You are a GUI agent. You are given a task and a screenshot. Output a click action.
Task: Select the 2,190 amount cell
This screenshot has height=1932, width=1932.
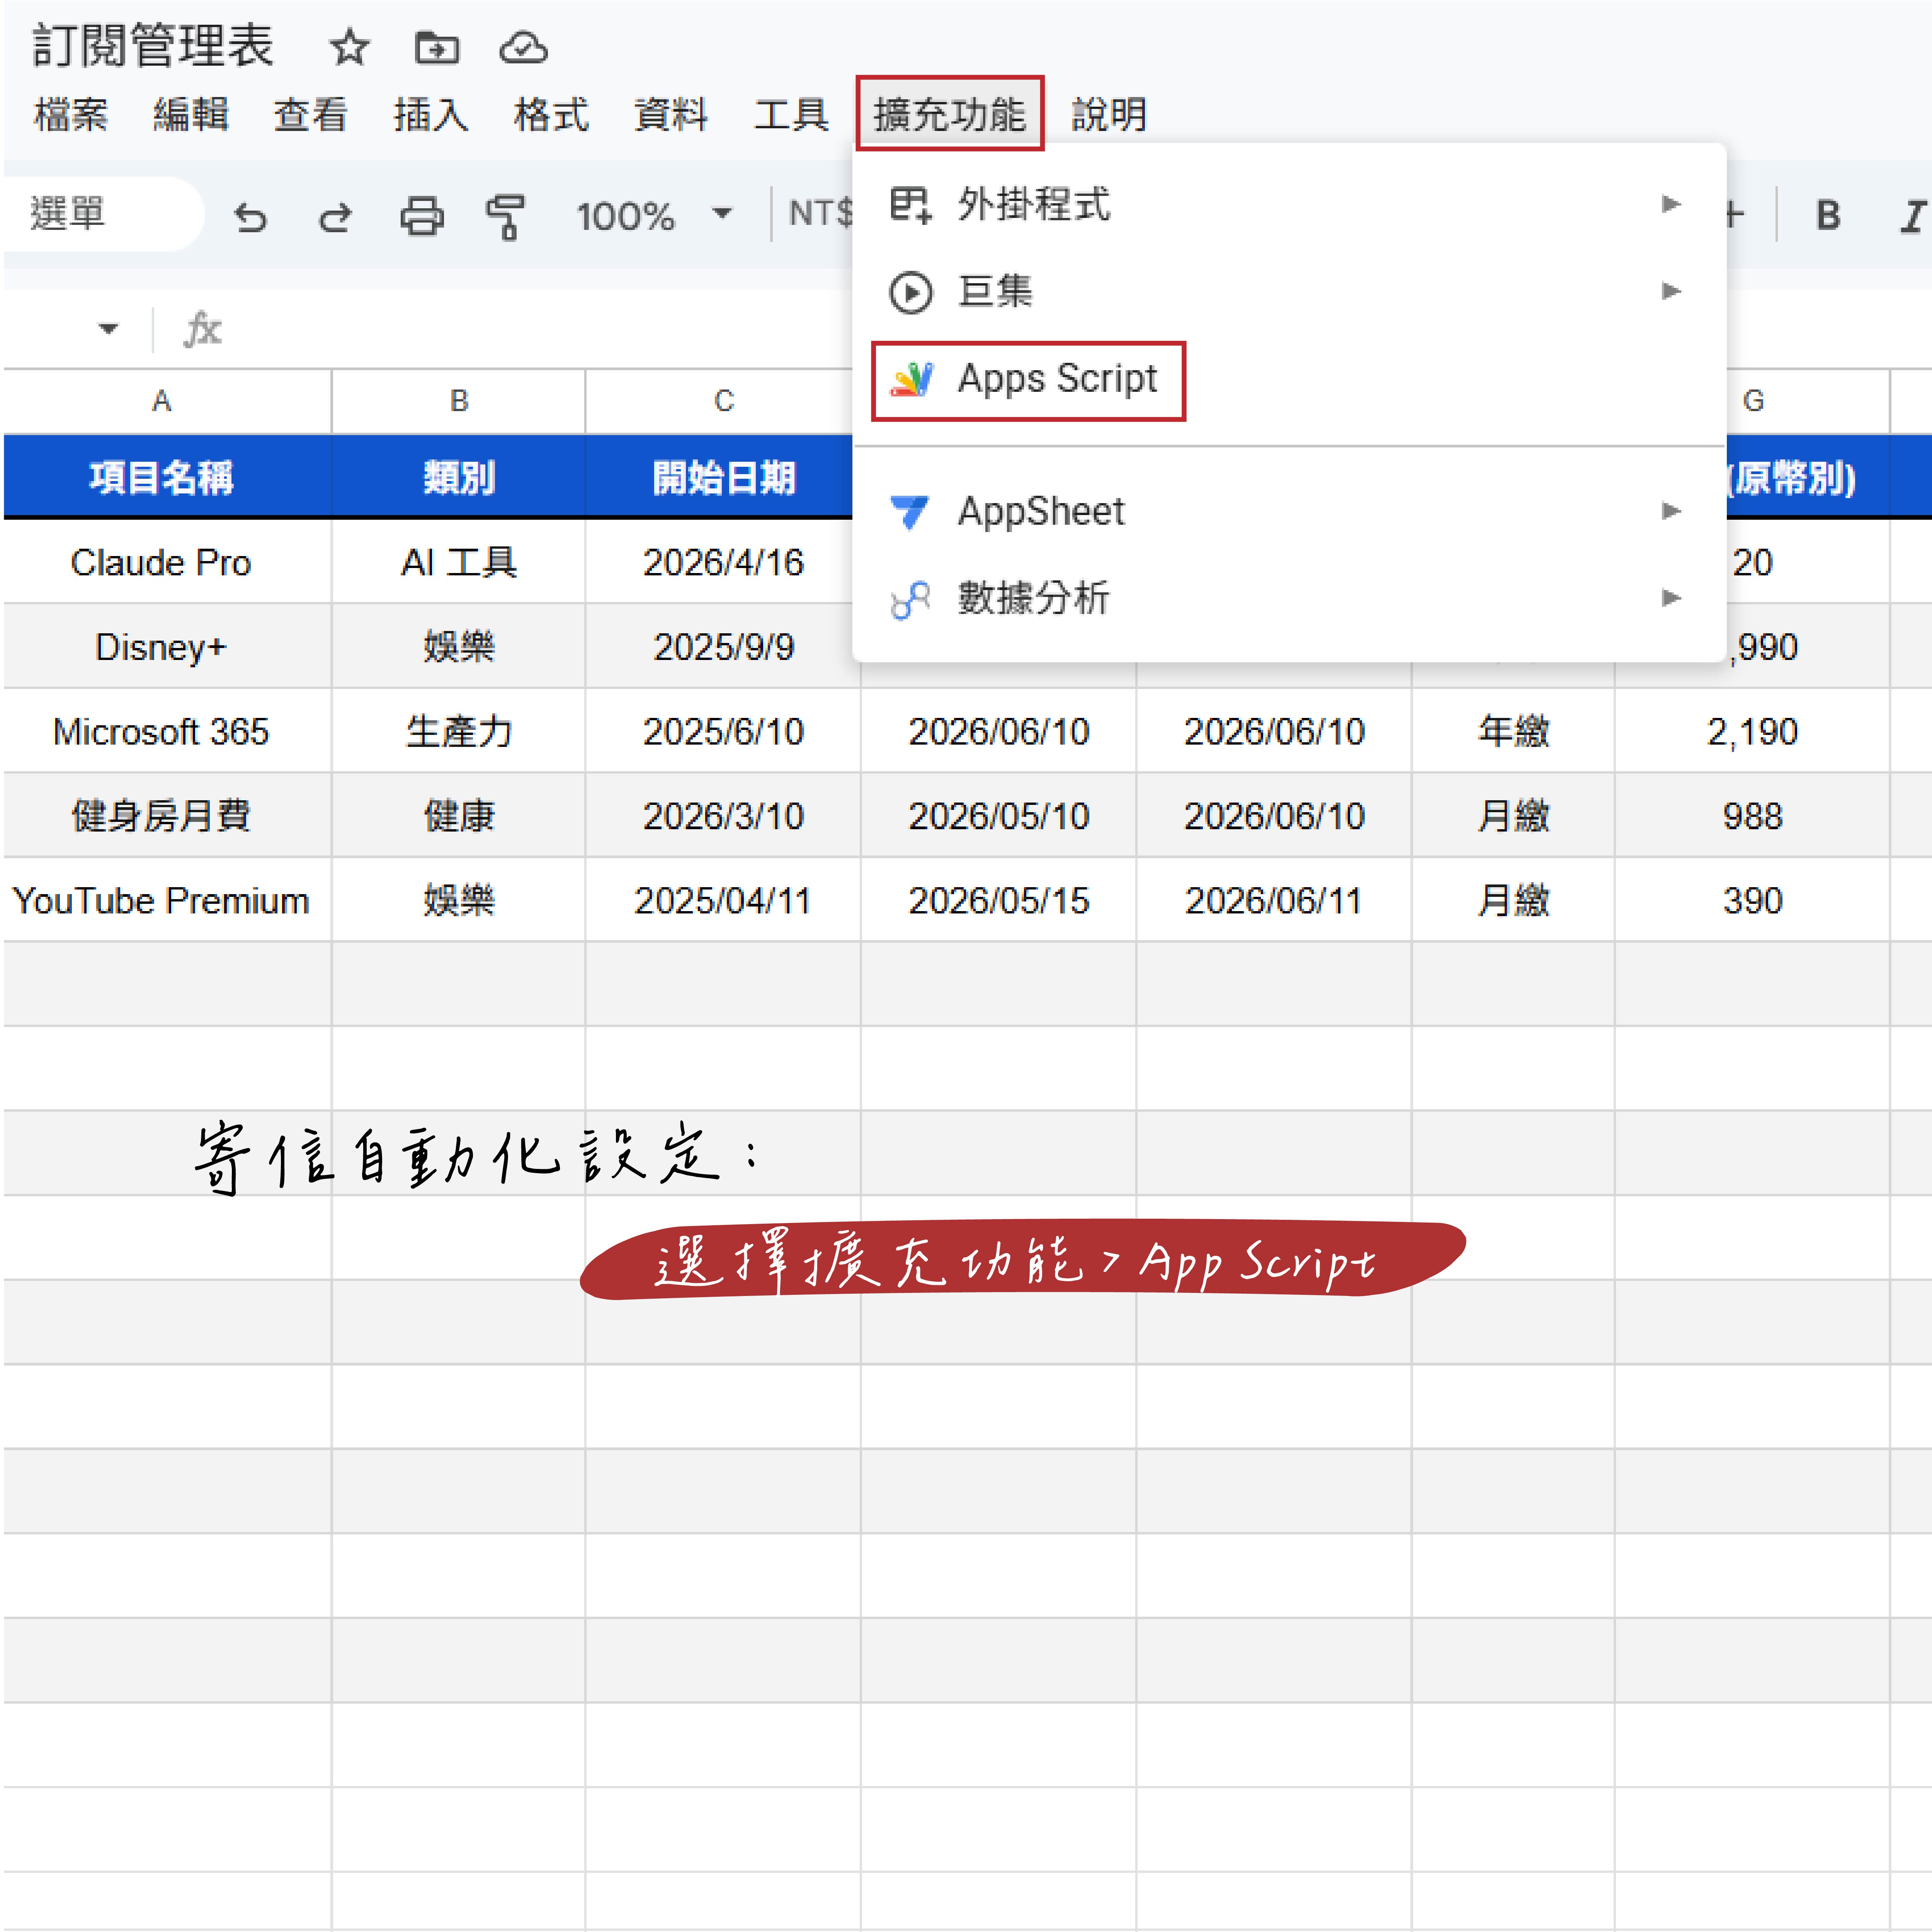pos(1752,731)
